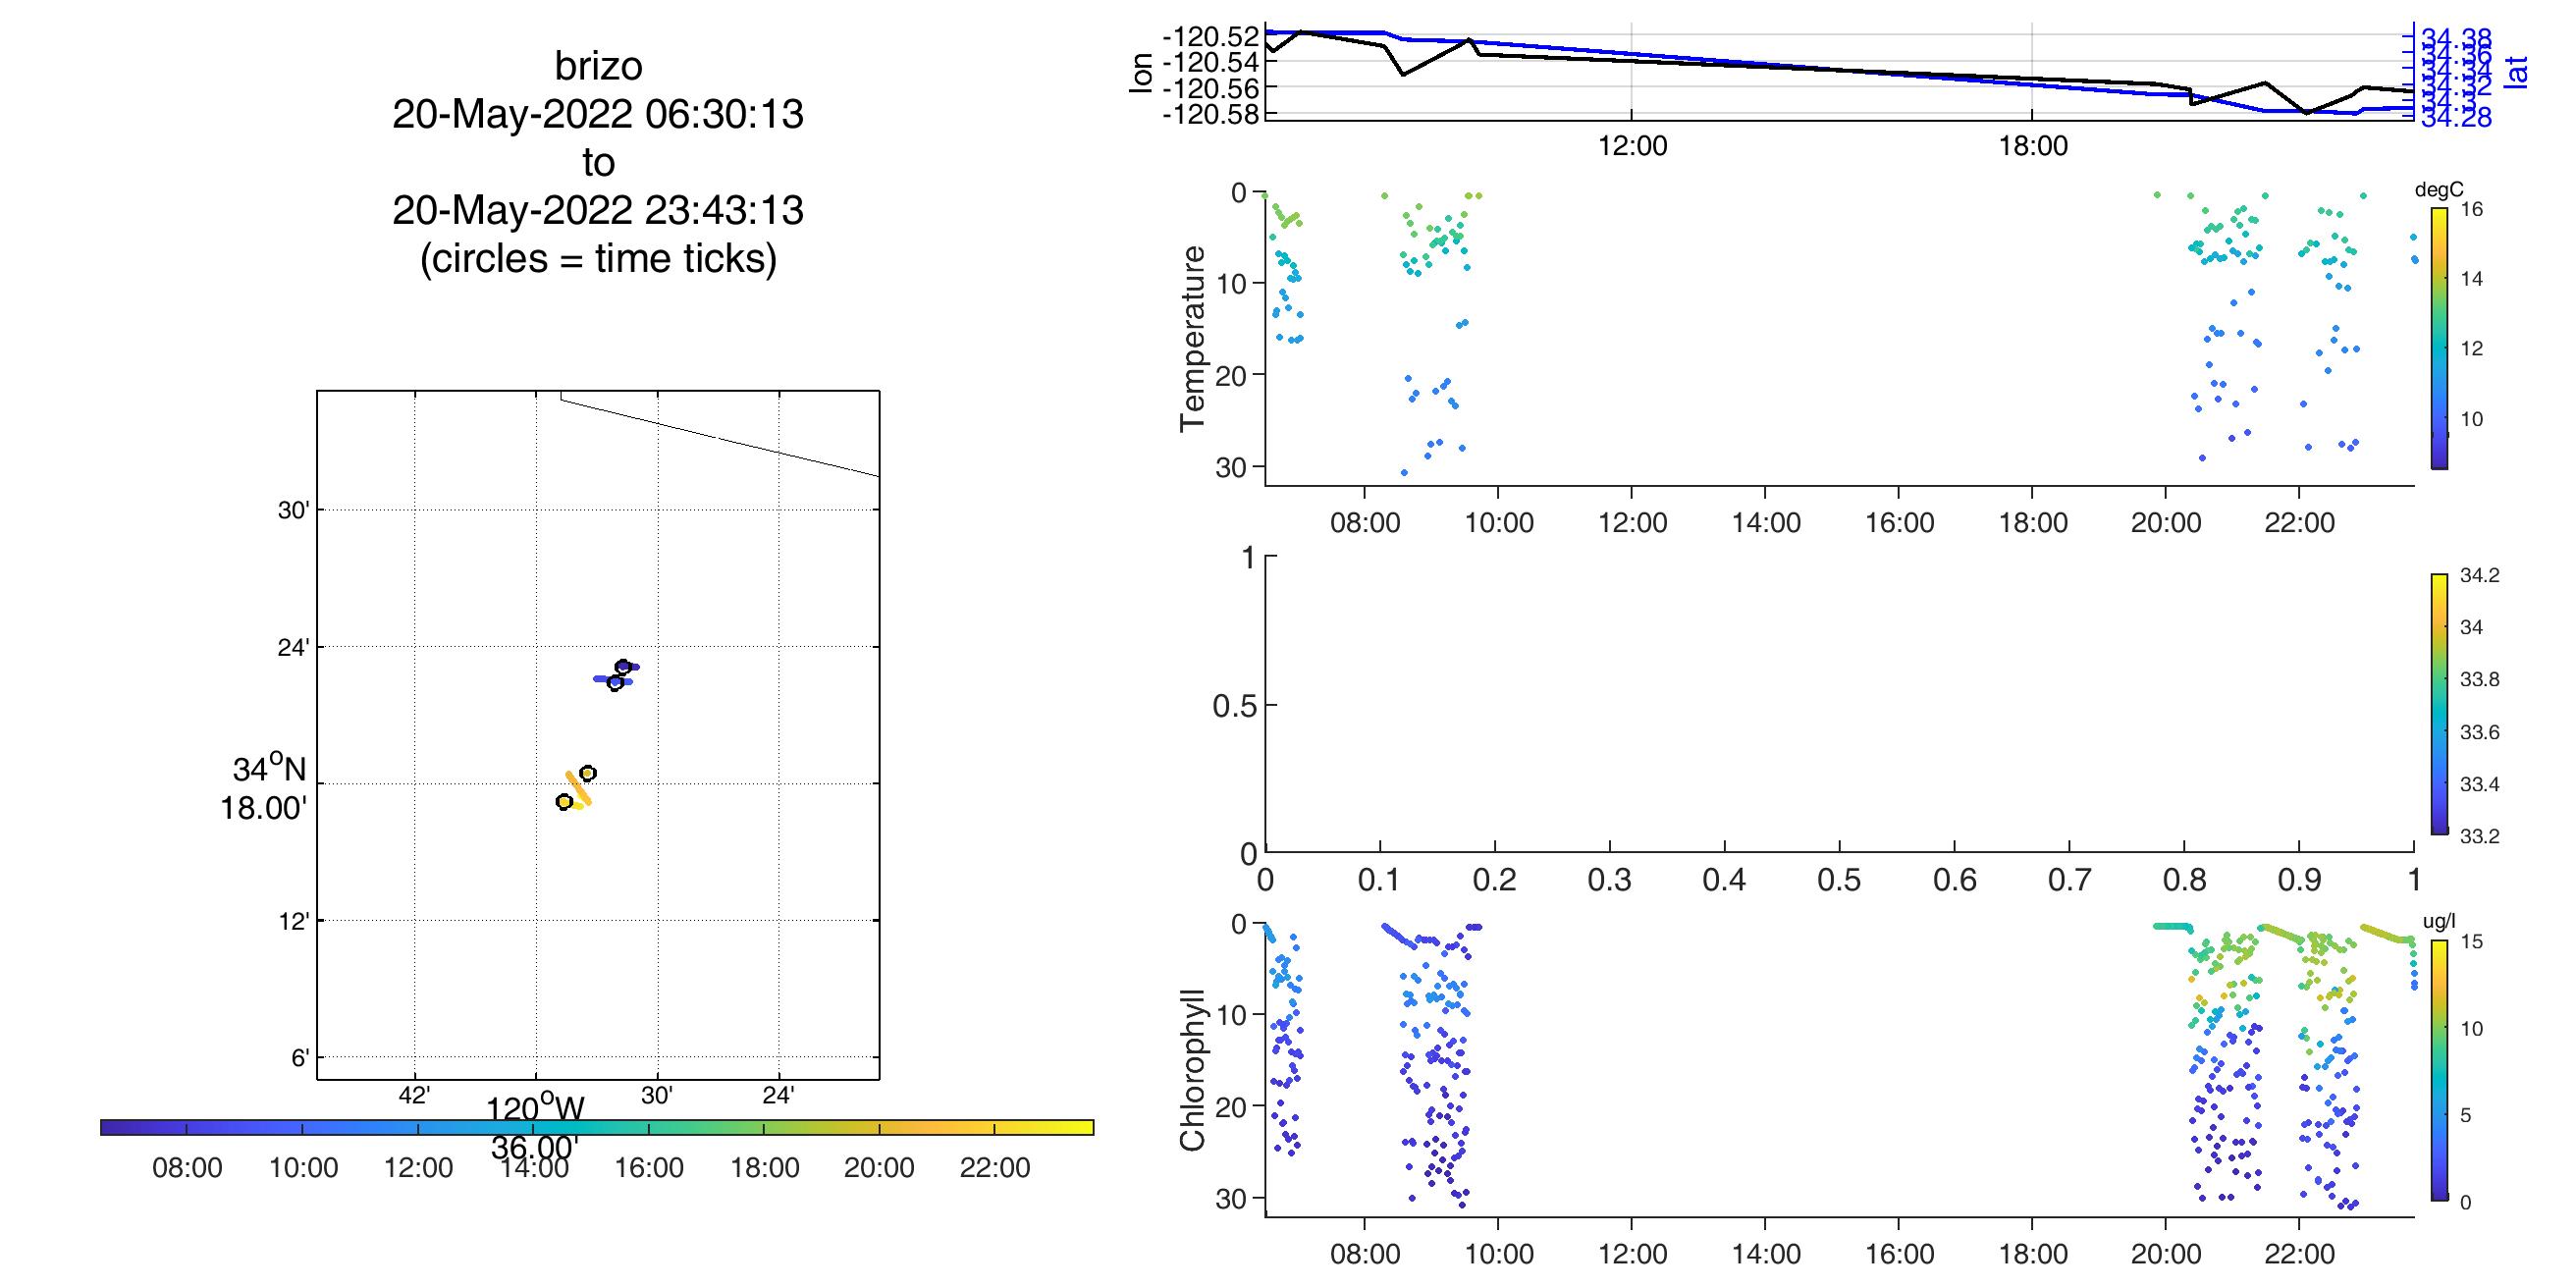The height and width of the screenshot is (1288, 2576).
Task: Click the upper blue time-tick circle on the map
Action: pyautogui.click(x=623, y=667)
